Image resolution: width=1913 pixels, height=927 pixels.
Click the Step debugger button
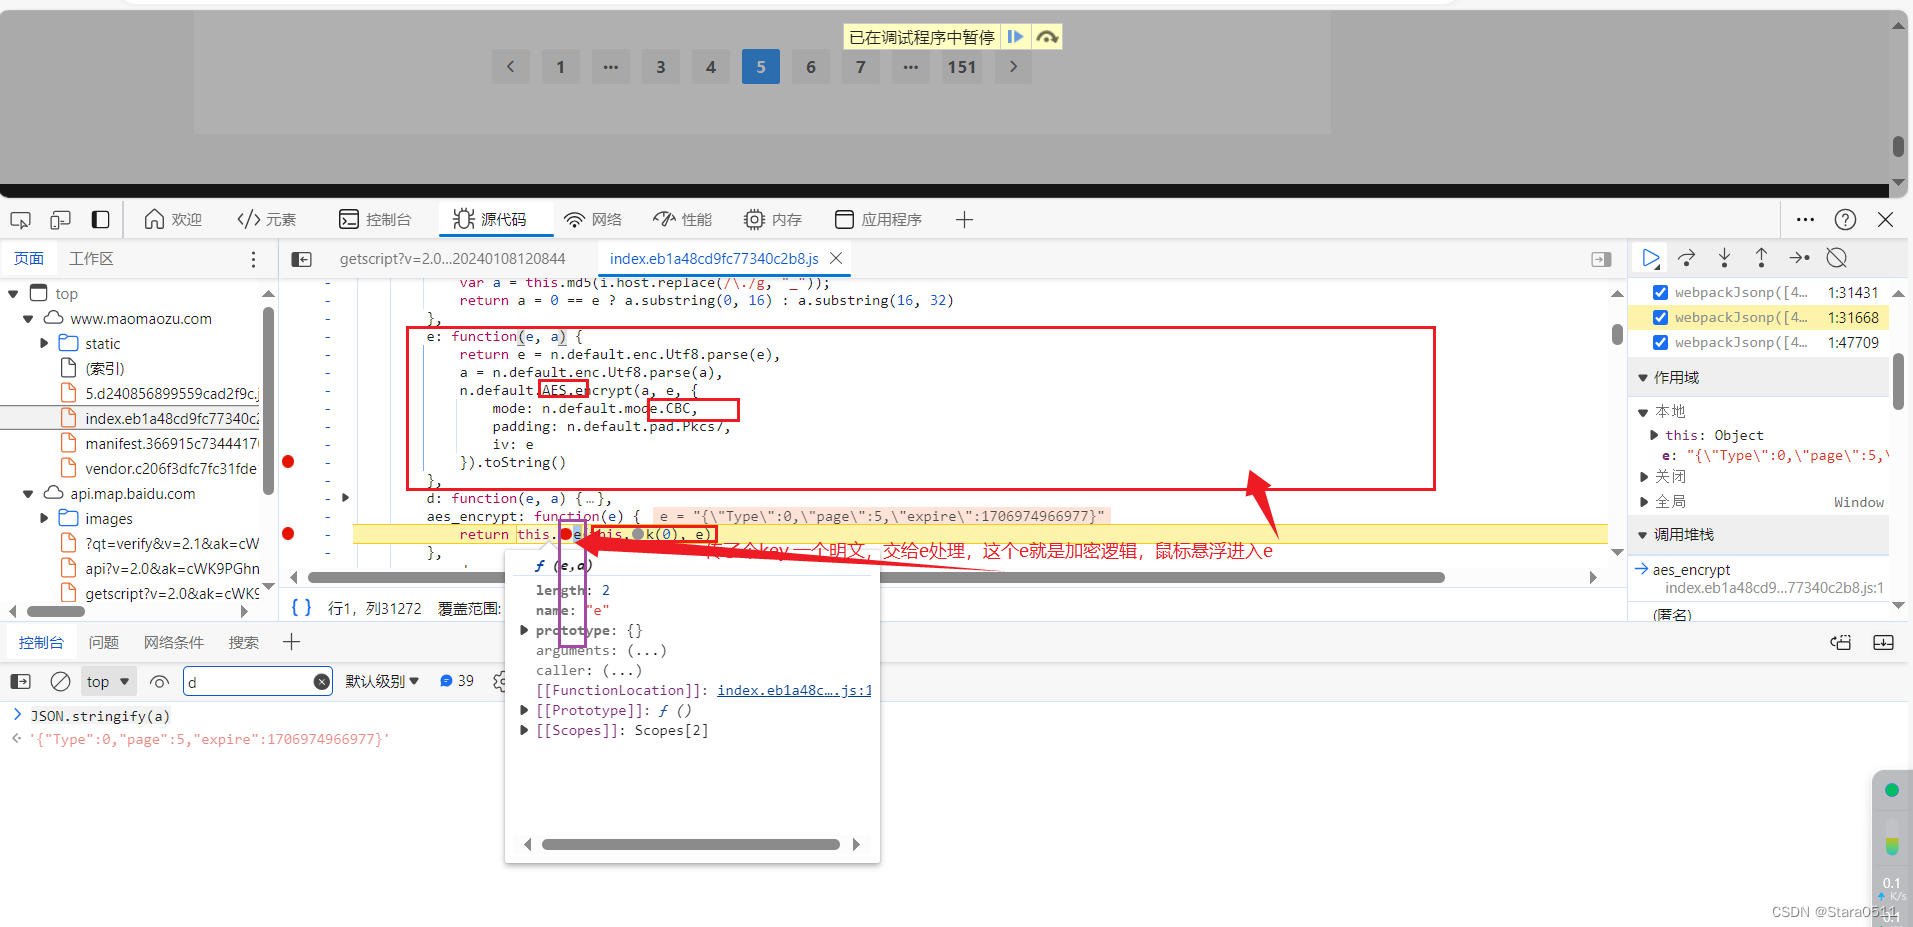click(1799, 258)
